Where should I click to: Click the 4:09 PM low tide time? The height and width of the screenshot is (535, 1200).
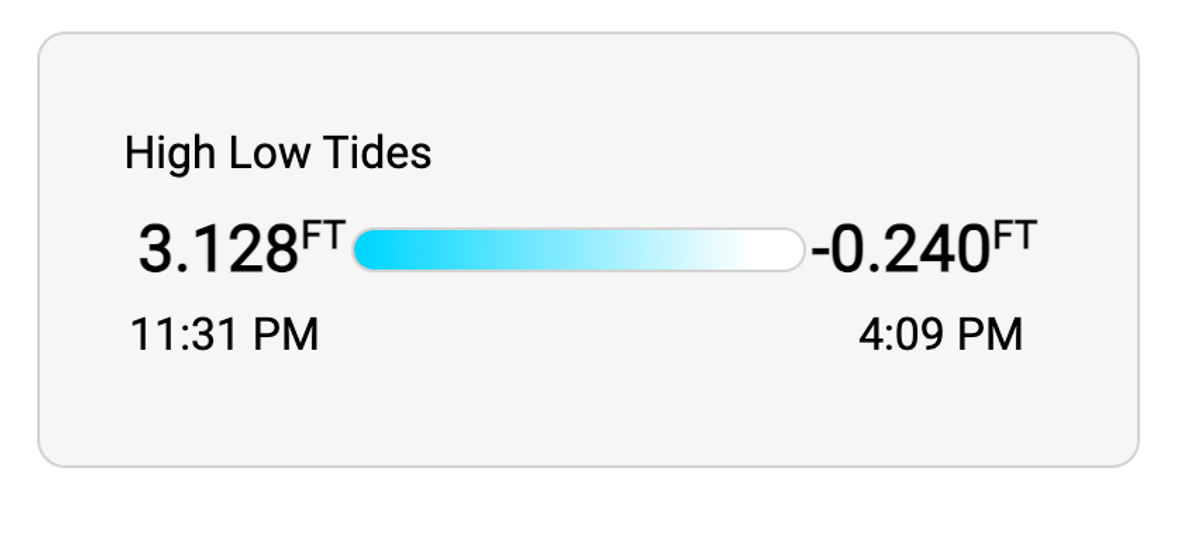[x=940, y=335]
